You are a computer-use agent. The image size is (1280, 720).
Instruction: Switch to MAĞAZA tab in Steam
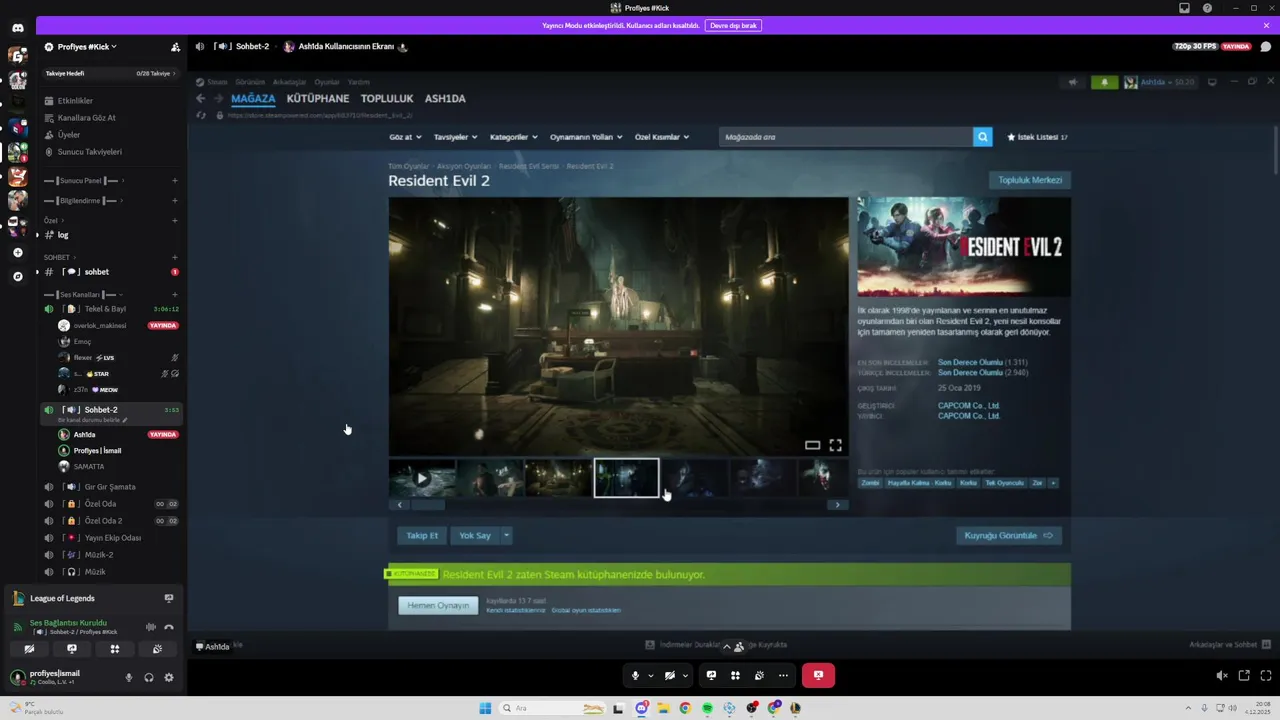click(x=253, y=98)
